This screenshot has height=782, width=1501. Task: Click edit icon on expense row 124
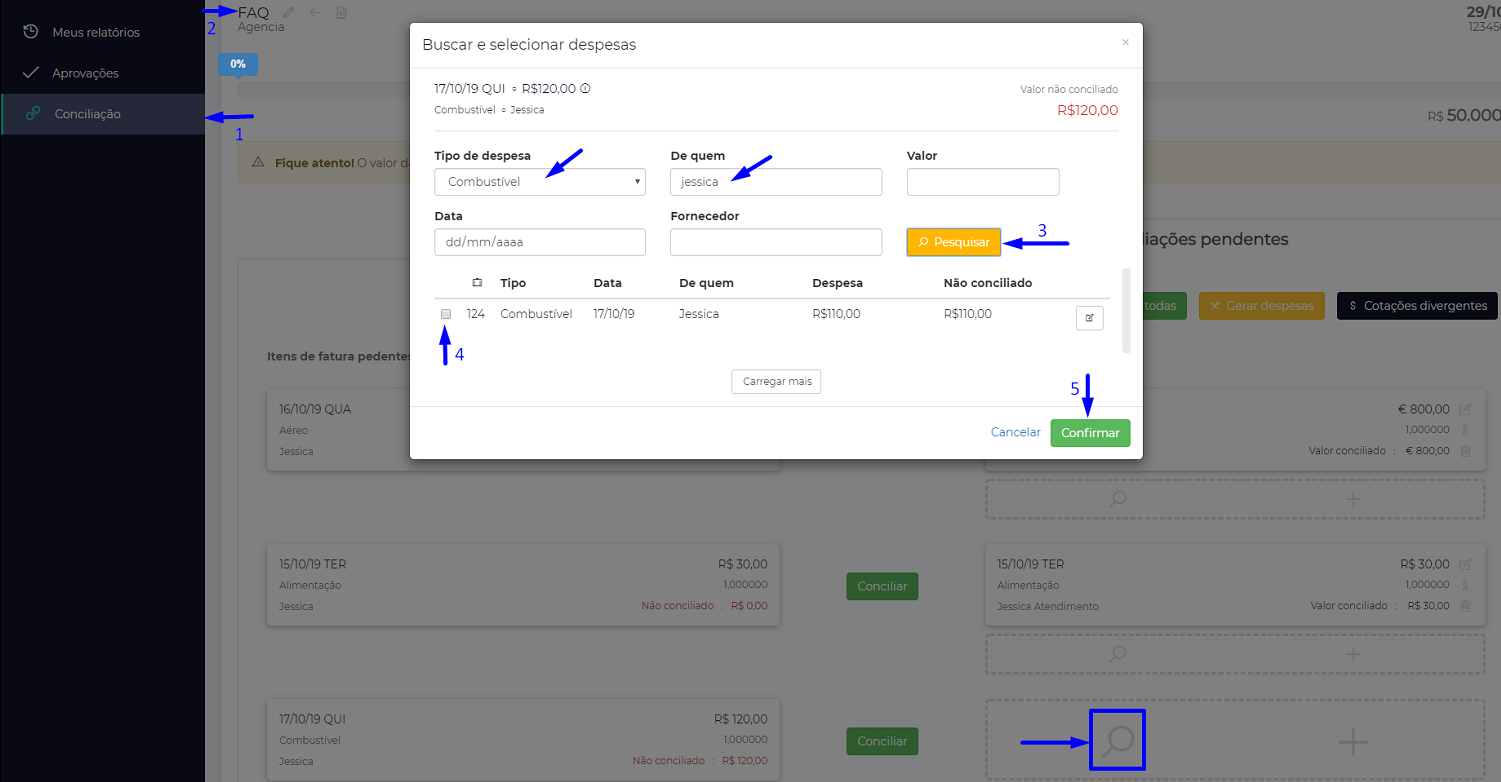pos(1089,318)
